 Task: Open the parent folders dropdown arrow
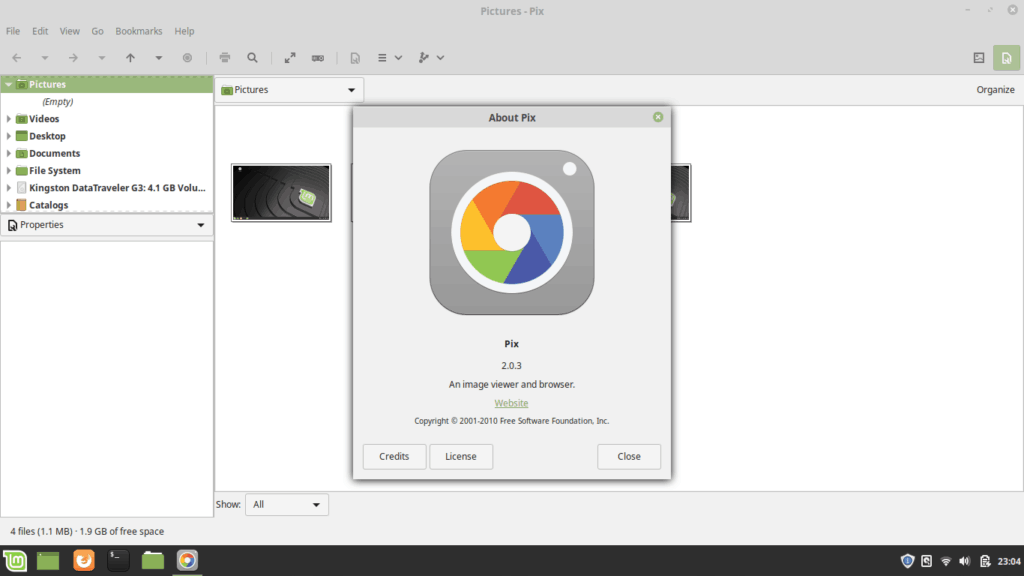159,57
